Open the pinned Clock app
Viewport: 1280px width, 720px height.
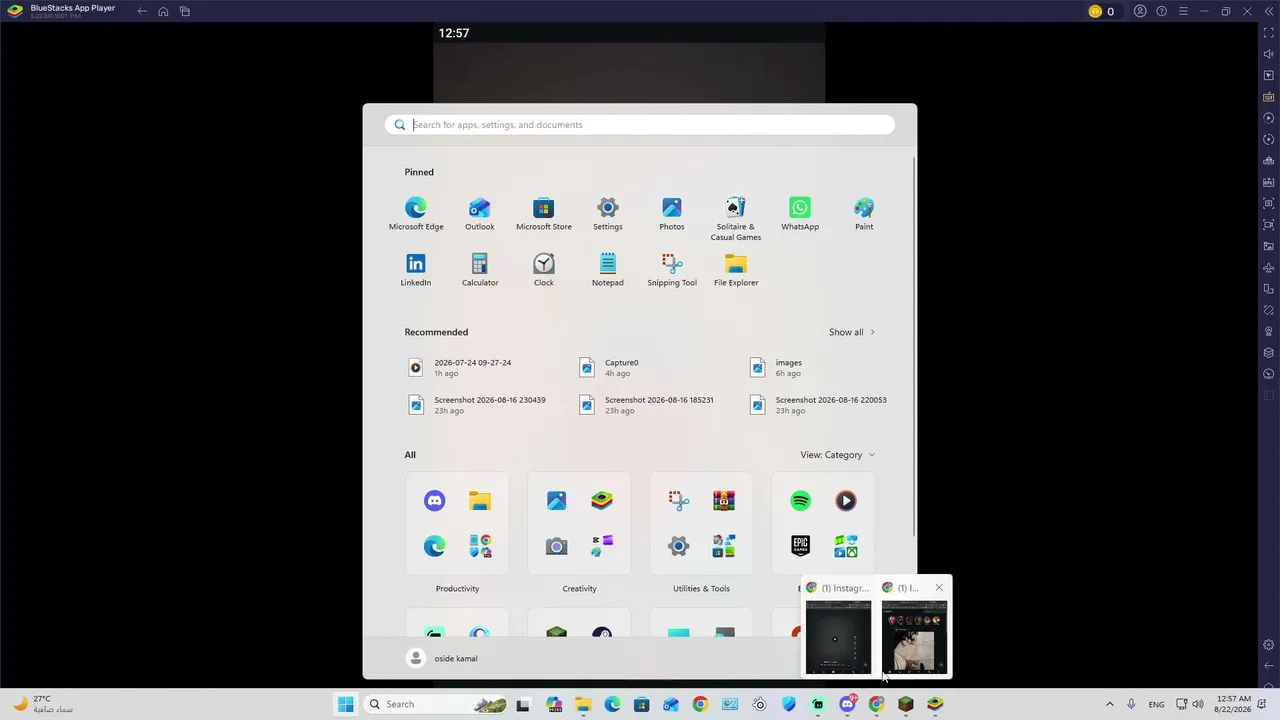click(544, 270)
